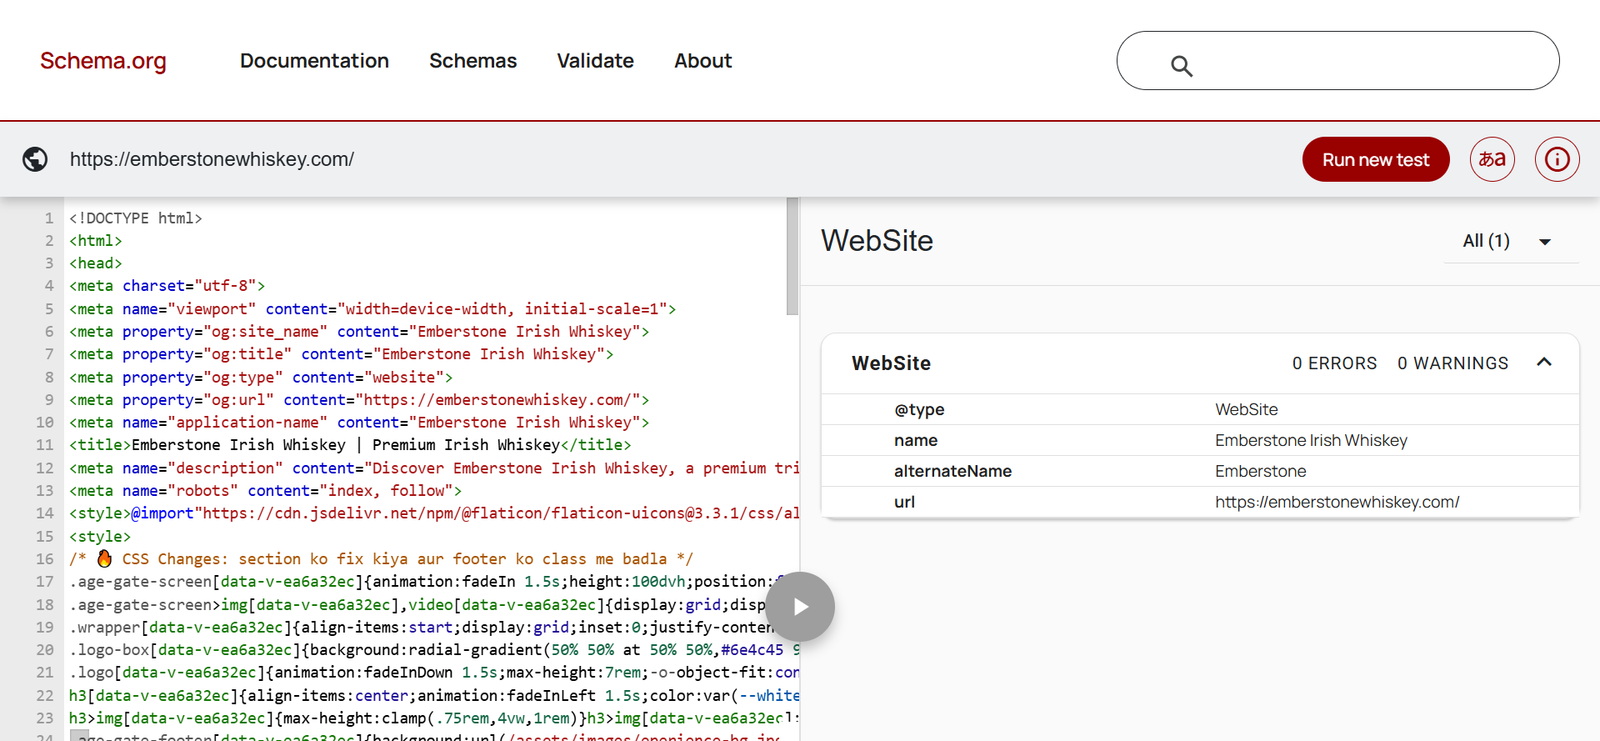Click the name property label
The image size is (1600, 741).
tap(916, 441)
